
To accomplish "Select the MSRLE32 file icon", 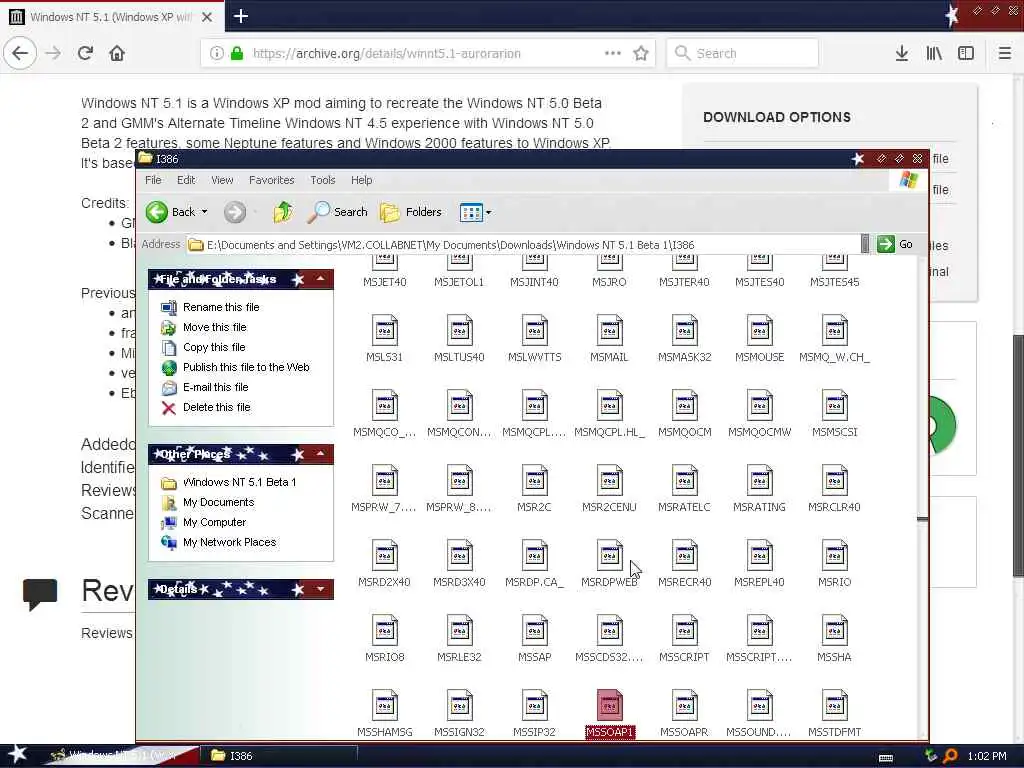I will (460, 631).
